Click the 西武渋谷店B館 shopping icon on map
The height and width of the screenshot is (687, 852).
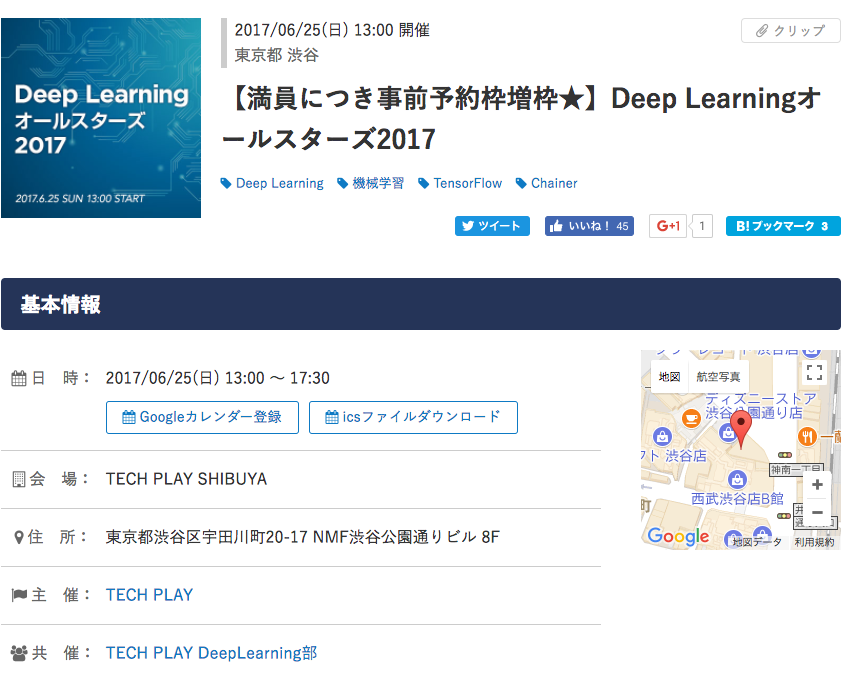click(x=737, y=480)
